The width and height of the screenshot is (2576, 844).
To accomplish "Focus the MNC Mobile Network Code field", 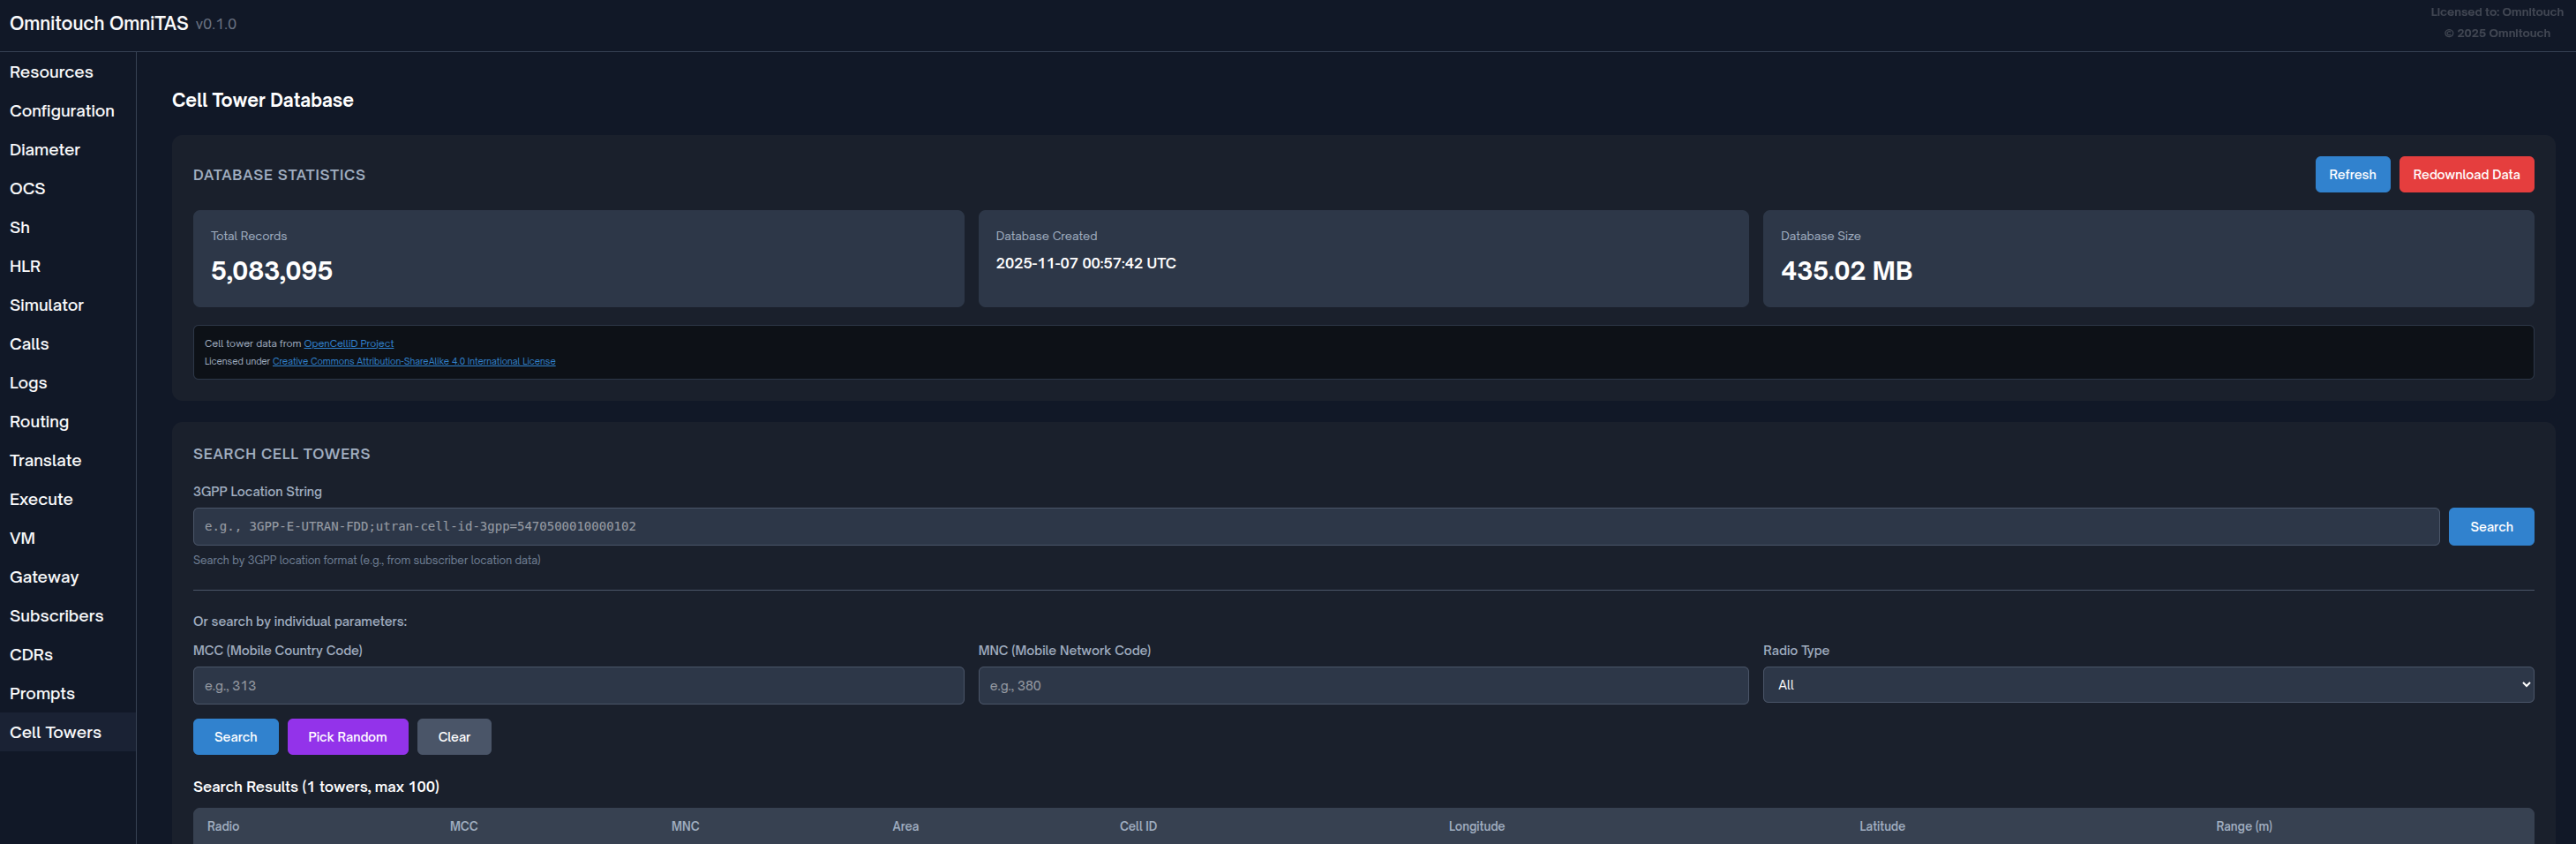I will click(1362, 686).
